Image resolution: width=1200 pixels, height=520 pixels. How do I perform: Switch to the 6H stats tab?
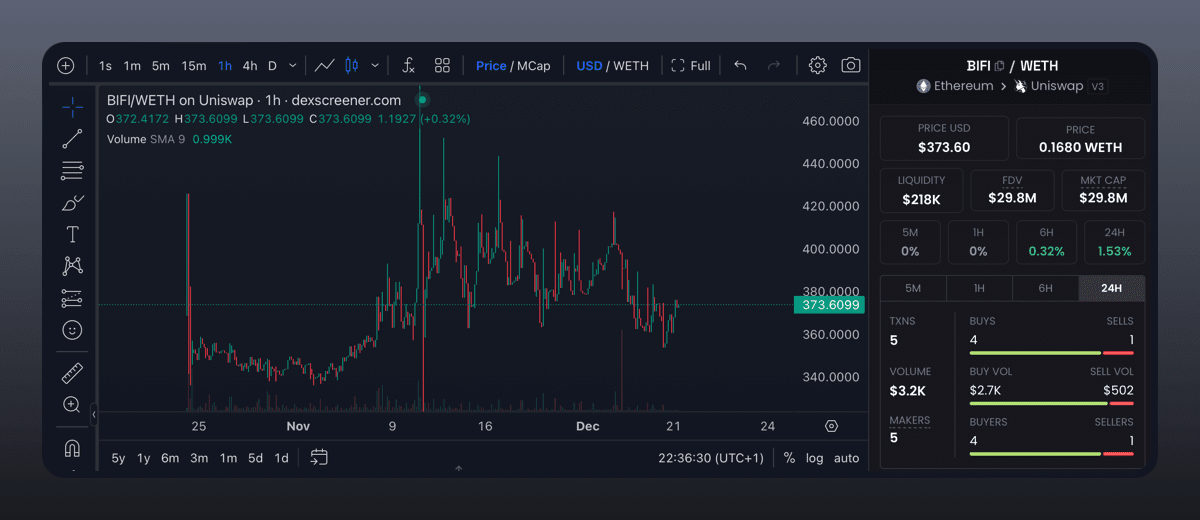(x=1045, y=288)
